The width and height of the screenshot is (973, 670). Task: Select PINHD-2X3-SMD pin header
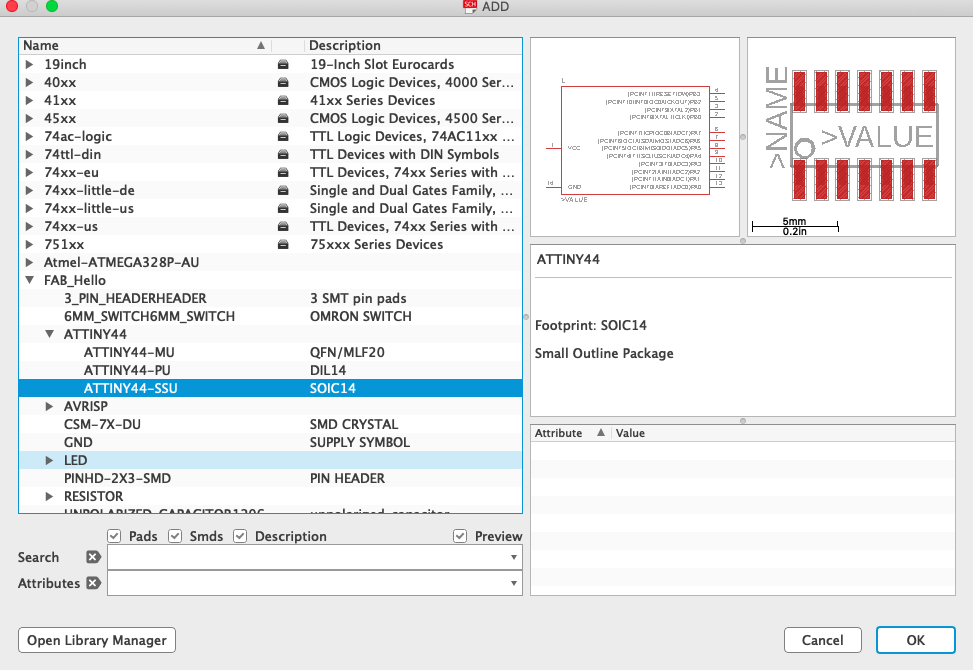[271, 478]
